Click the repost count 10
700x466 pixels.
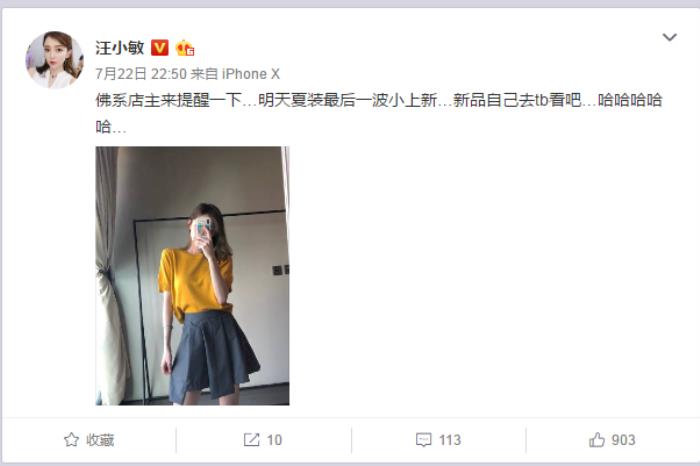pyautogui.click(x=274, y=440)
